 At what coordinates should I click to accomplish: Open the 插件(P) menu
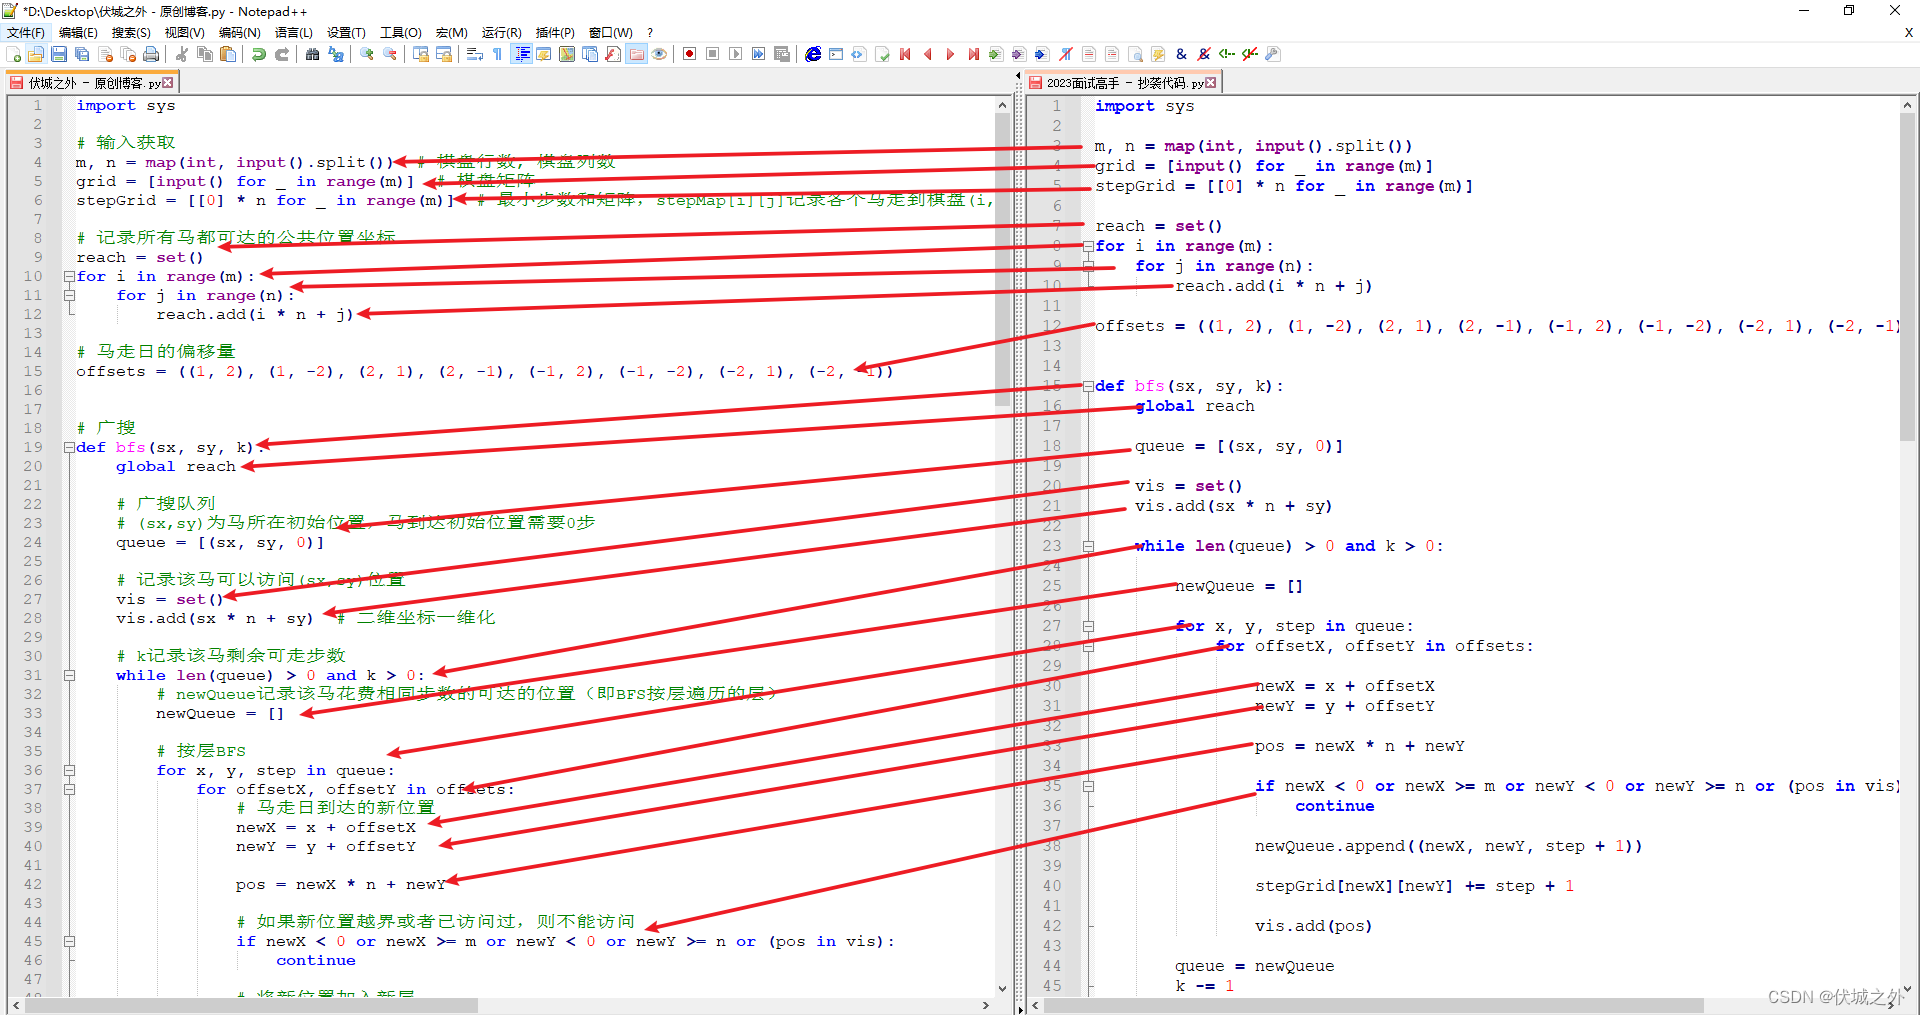pyautogui.click(x=555, y=32)
